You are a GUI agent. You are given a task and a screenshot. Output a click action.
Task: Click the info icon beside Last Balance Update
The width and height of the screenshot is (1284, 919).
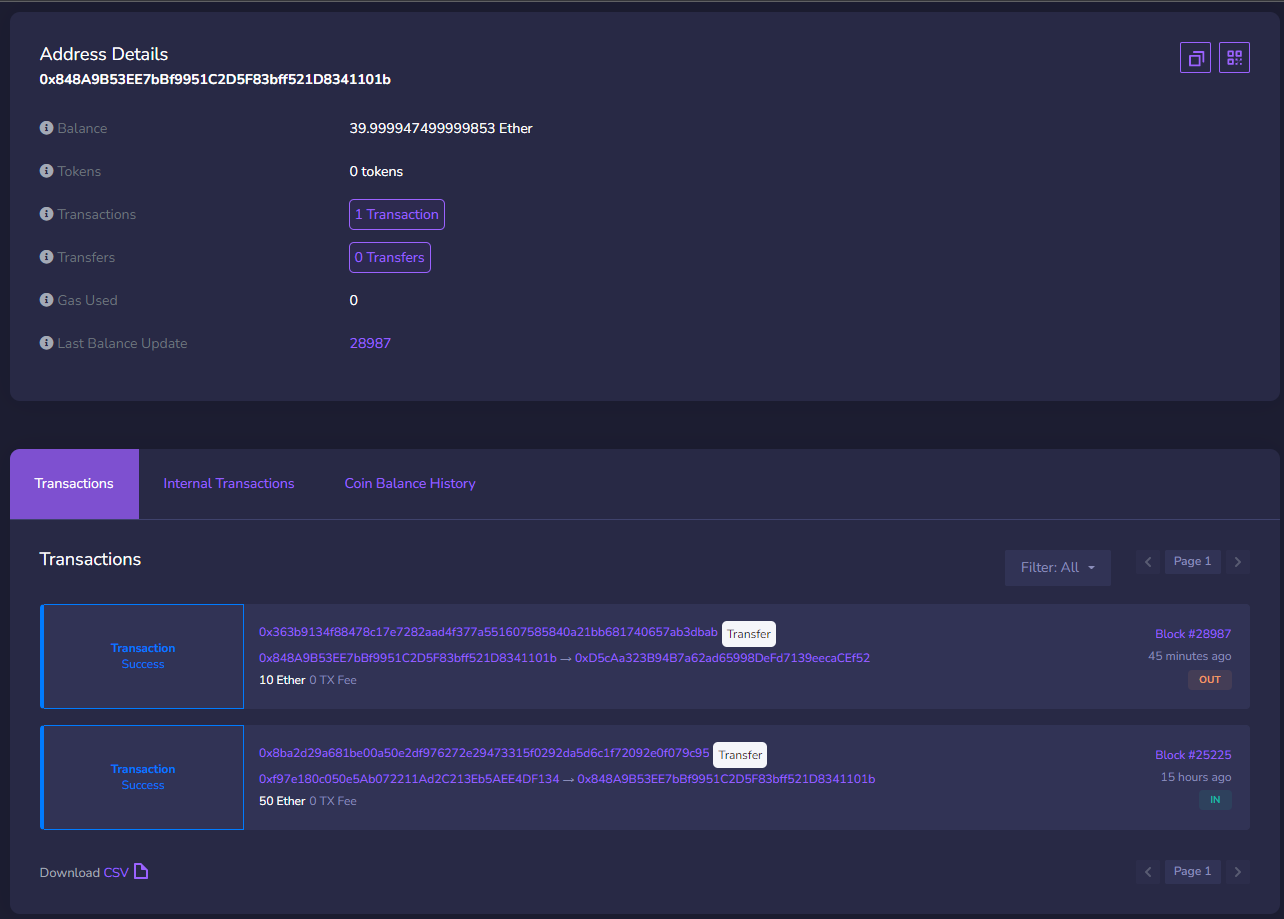click(46, 343)
